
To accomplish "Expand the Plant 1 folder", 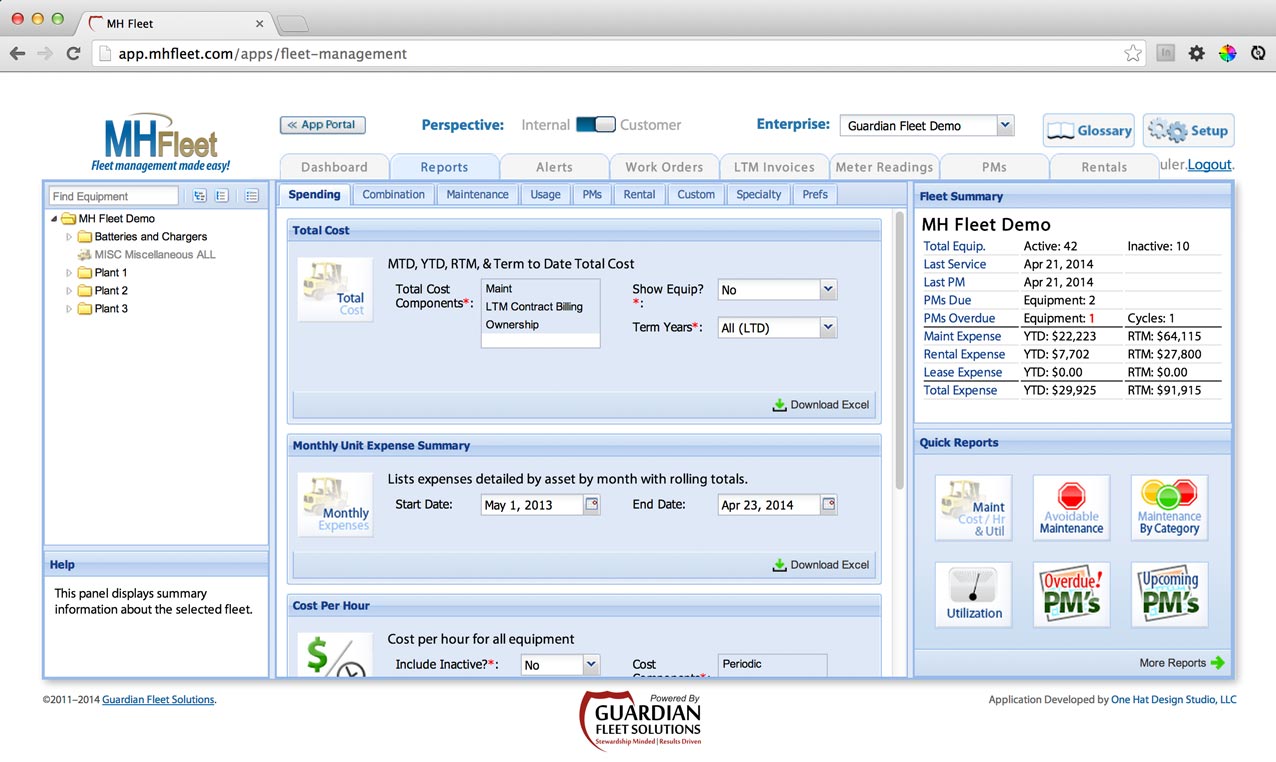I will (69, 273).
